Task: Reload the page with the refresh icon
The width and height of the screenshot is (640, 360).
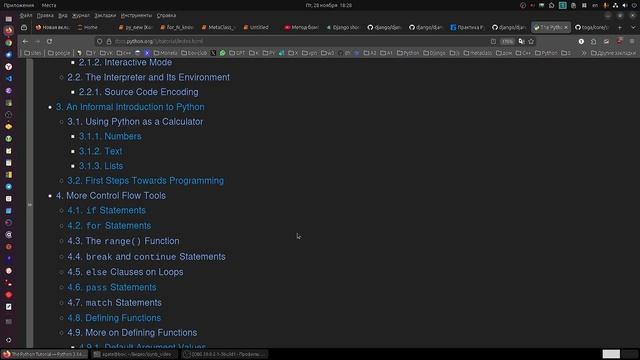Action: (x=49, y=41)
